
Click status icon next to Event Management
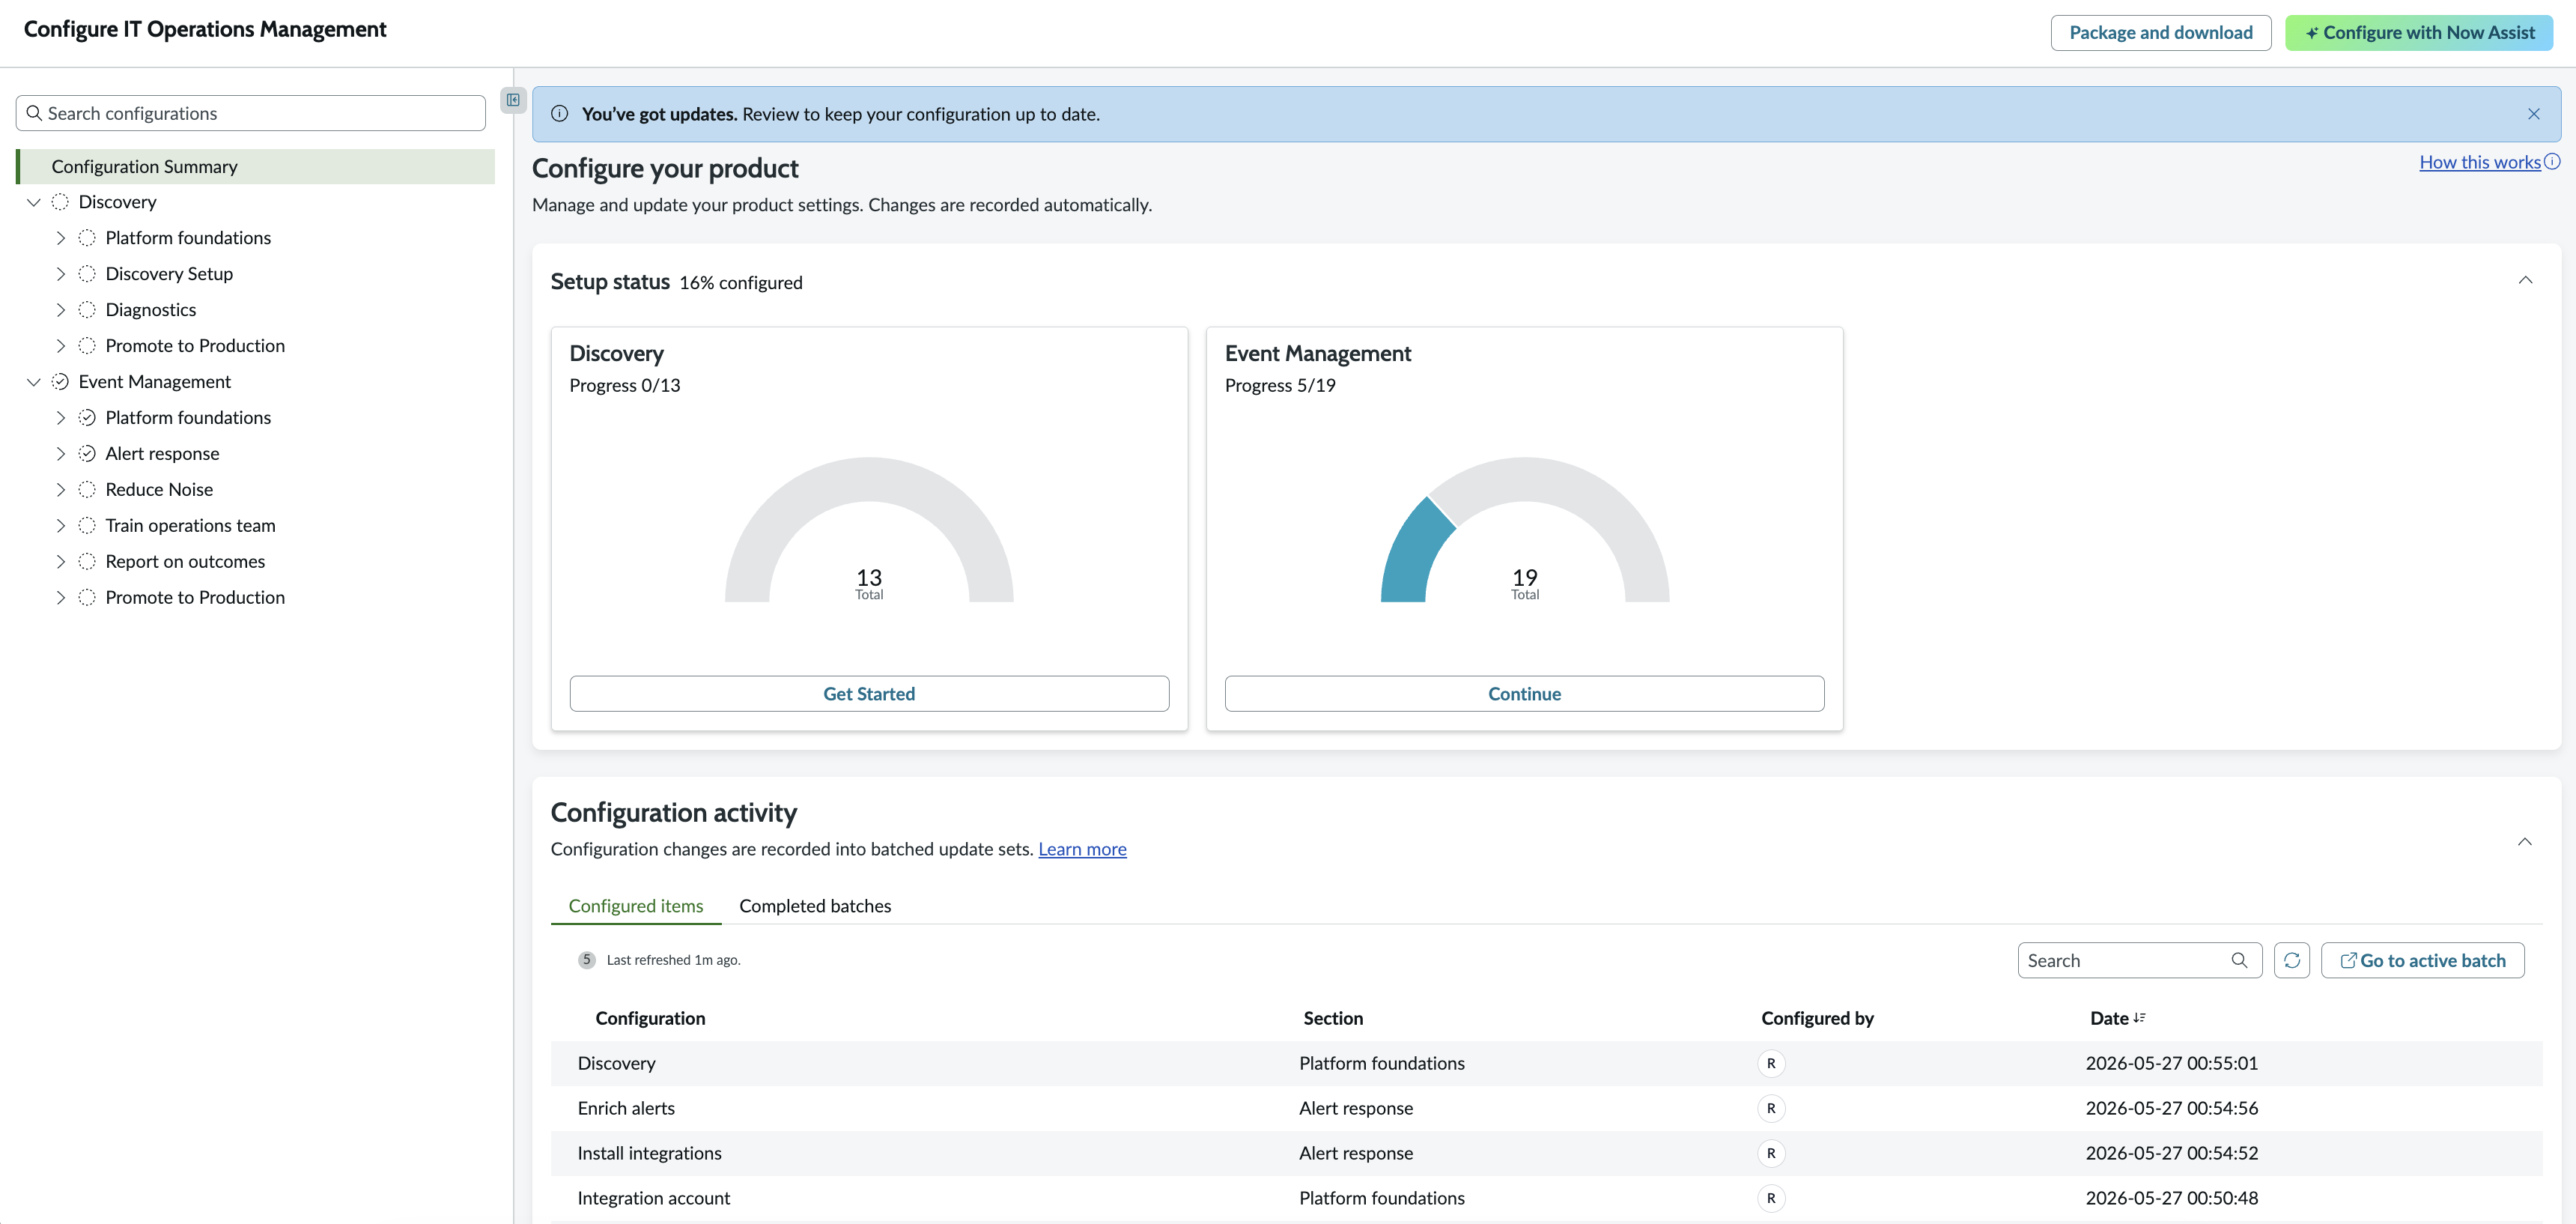tap(60, 382)
